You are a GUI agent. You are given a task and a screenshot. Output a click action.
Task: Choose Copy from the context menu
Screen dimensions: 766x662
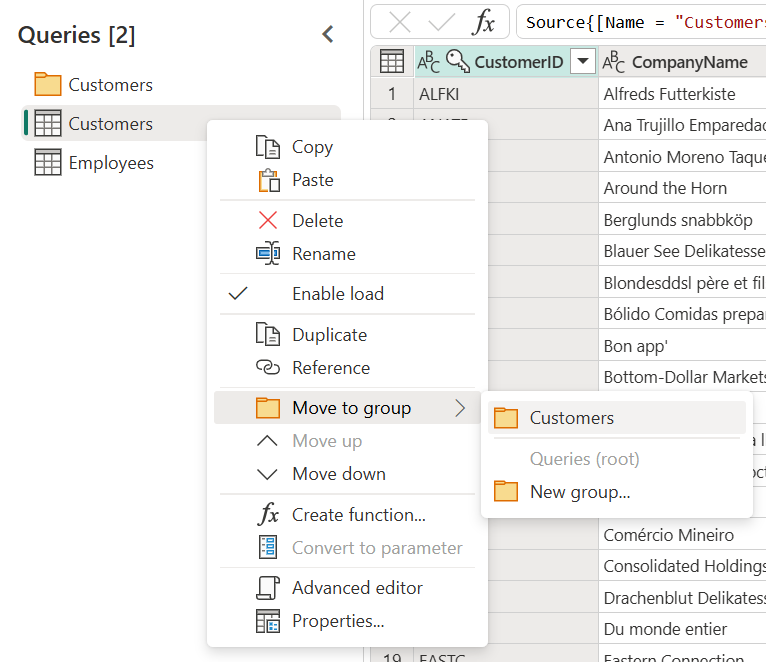347,147
